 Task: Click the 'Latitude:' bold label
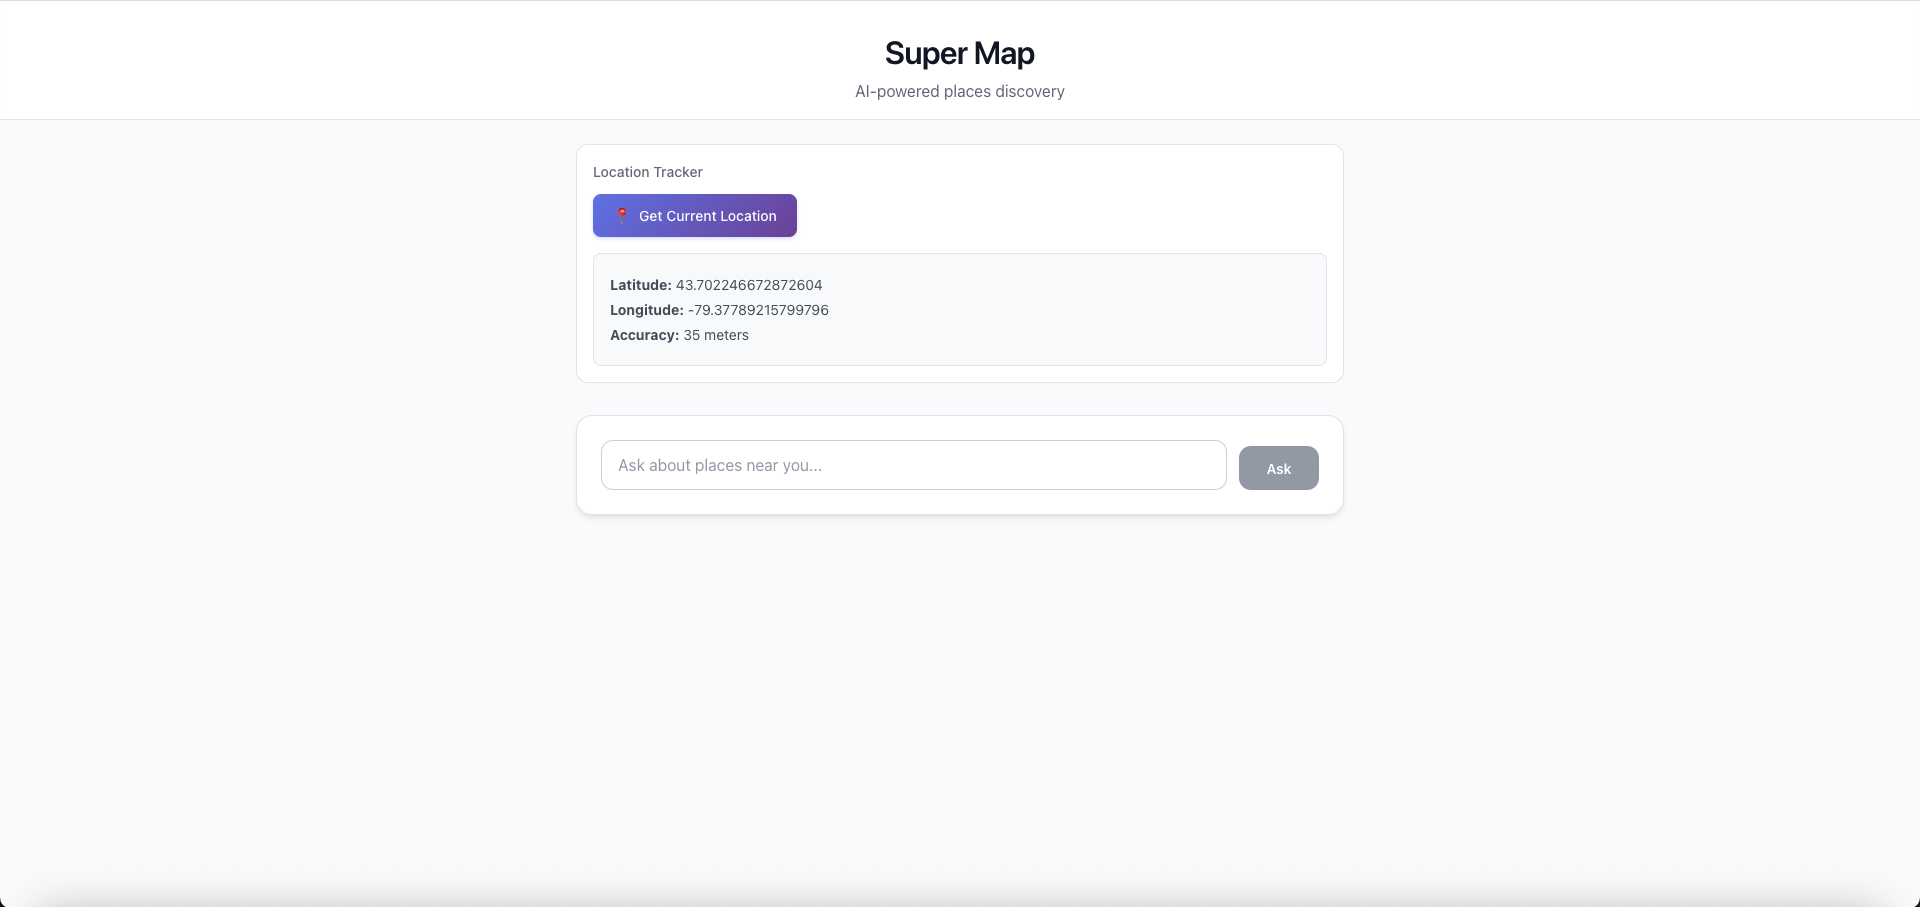click(x=640, y=284)
